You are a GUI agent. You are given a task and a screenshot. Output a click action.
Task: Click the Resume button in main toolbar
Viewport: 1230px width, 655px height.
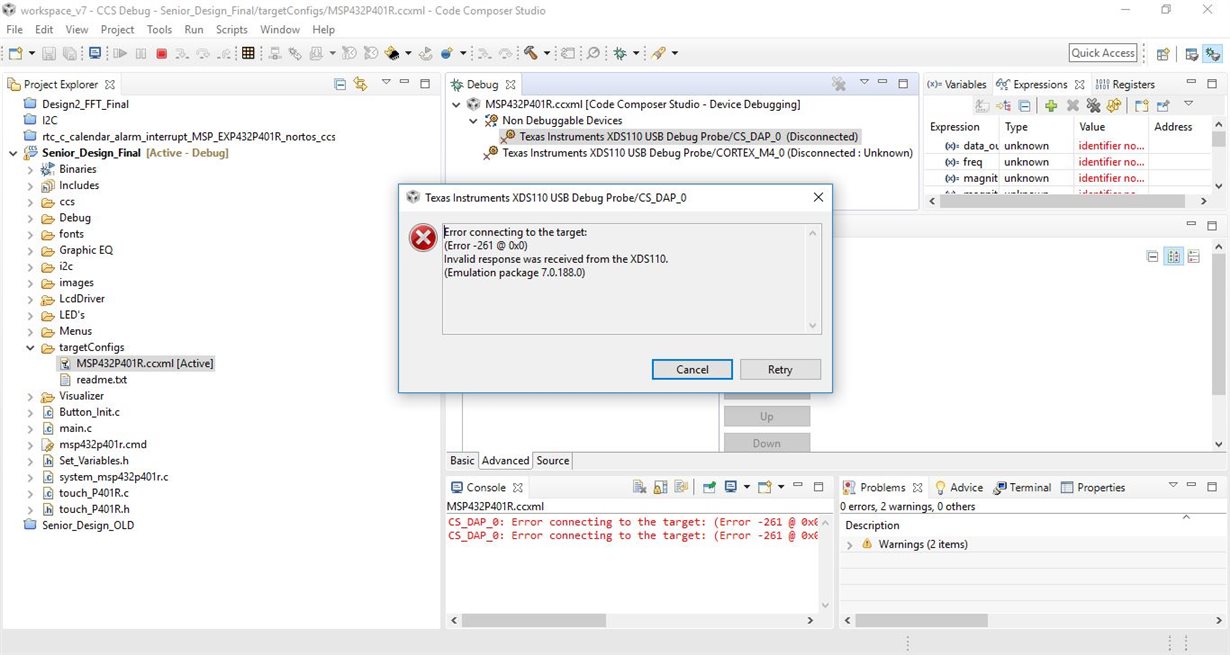coord(120,53)
